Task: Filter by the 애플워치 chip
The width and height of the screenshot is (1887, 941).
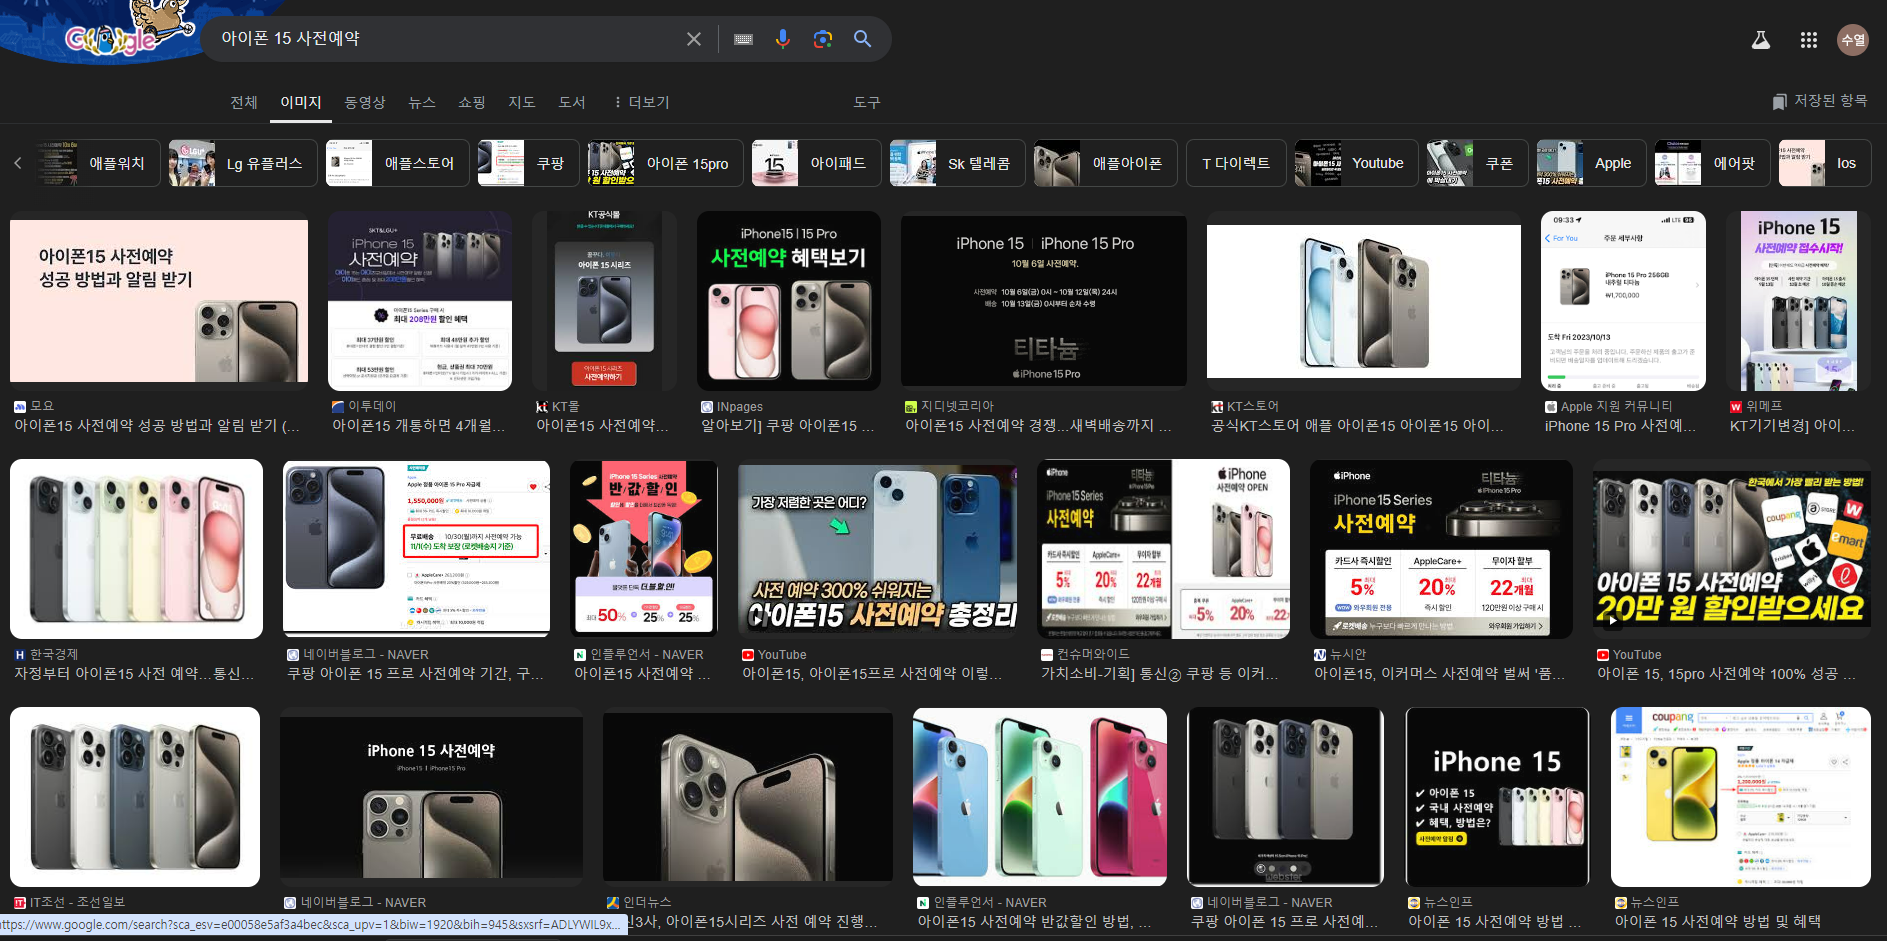Action: (98, 163)
